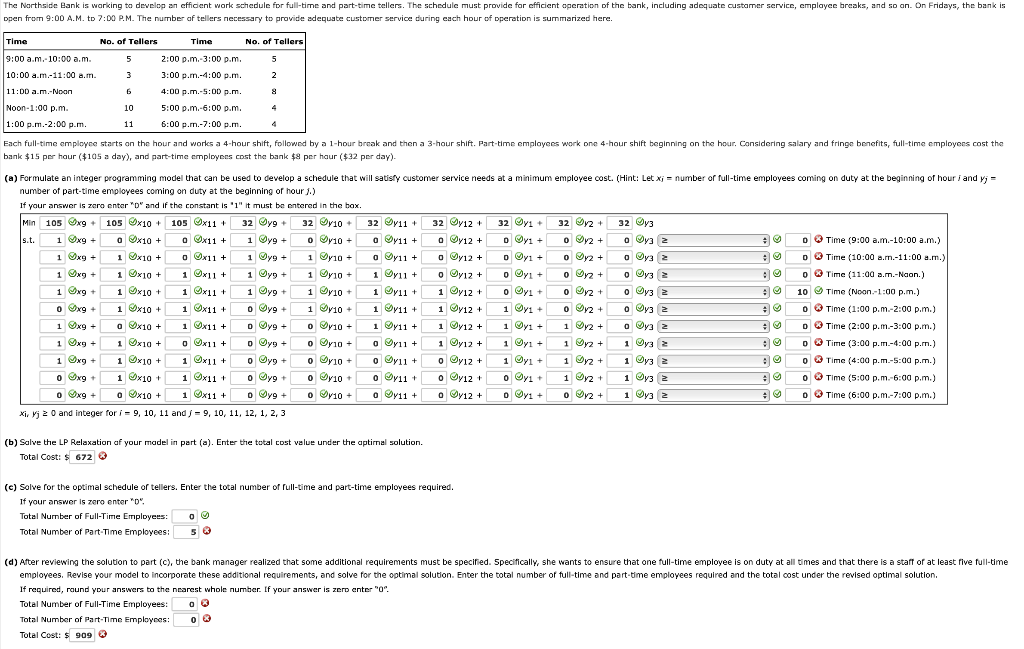This screenshot has width=1024, height=649.
Task: Click part (c) Total Number of Part-Time Employees field
Action: pyautogui.click(x=186, y=532)
